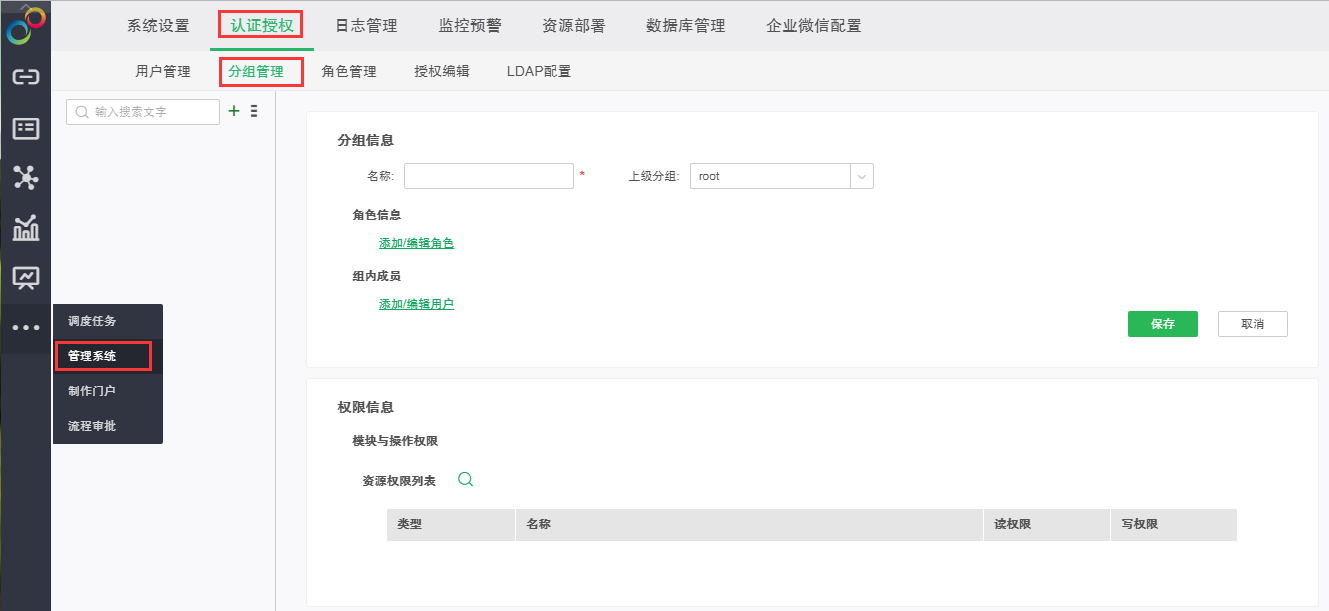The width and height of the screenshot is (1329, 611).
Task: Choose 制作门户 in the popup menu
Action: 92,391
